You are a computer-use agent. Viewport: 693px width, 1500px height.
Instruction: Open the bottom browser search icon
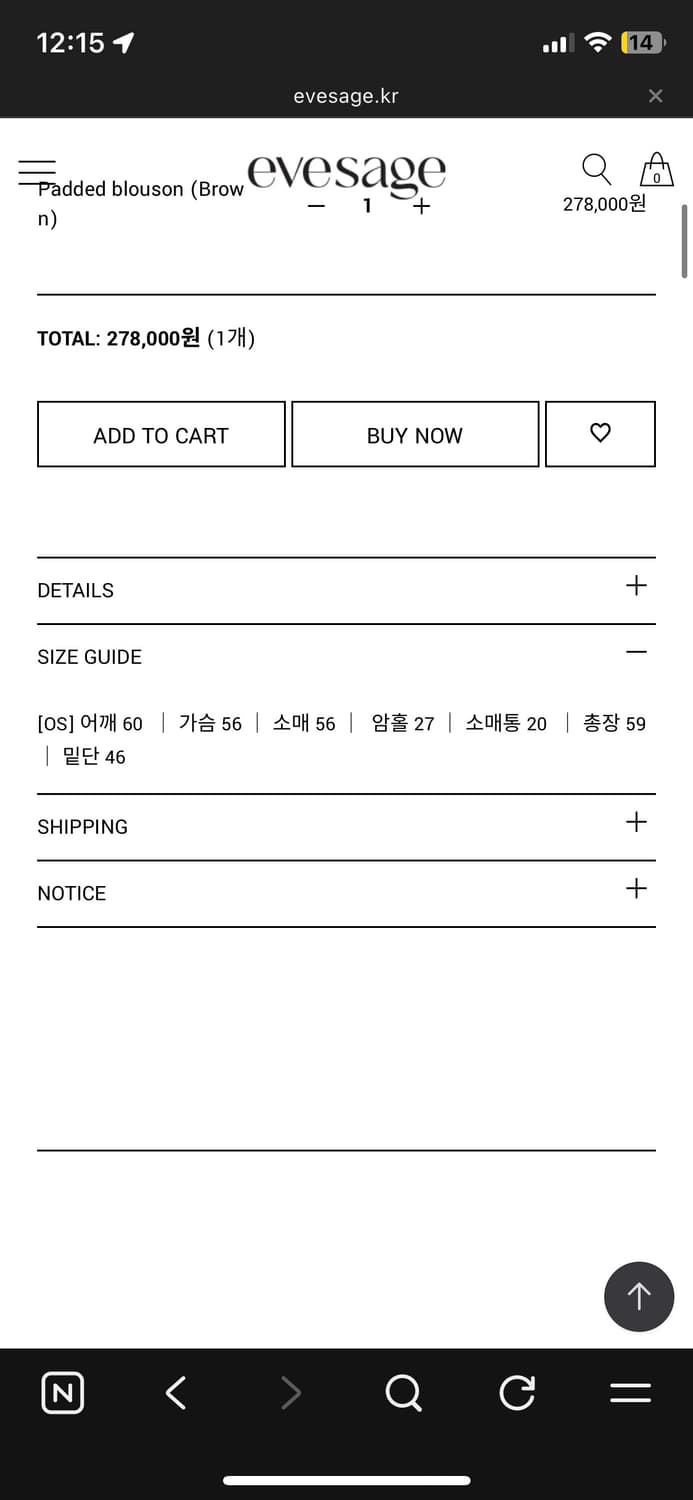[x=403, y=1393]
